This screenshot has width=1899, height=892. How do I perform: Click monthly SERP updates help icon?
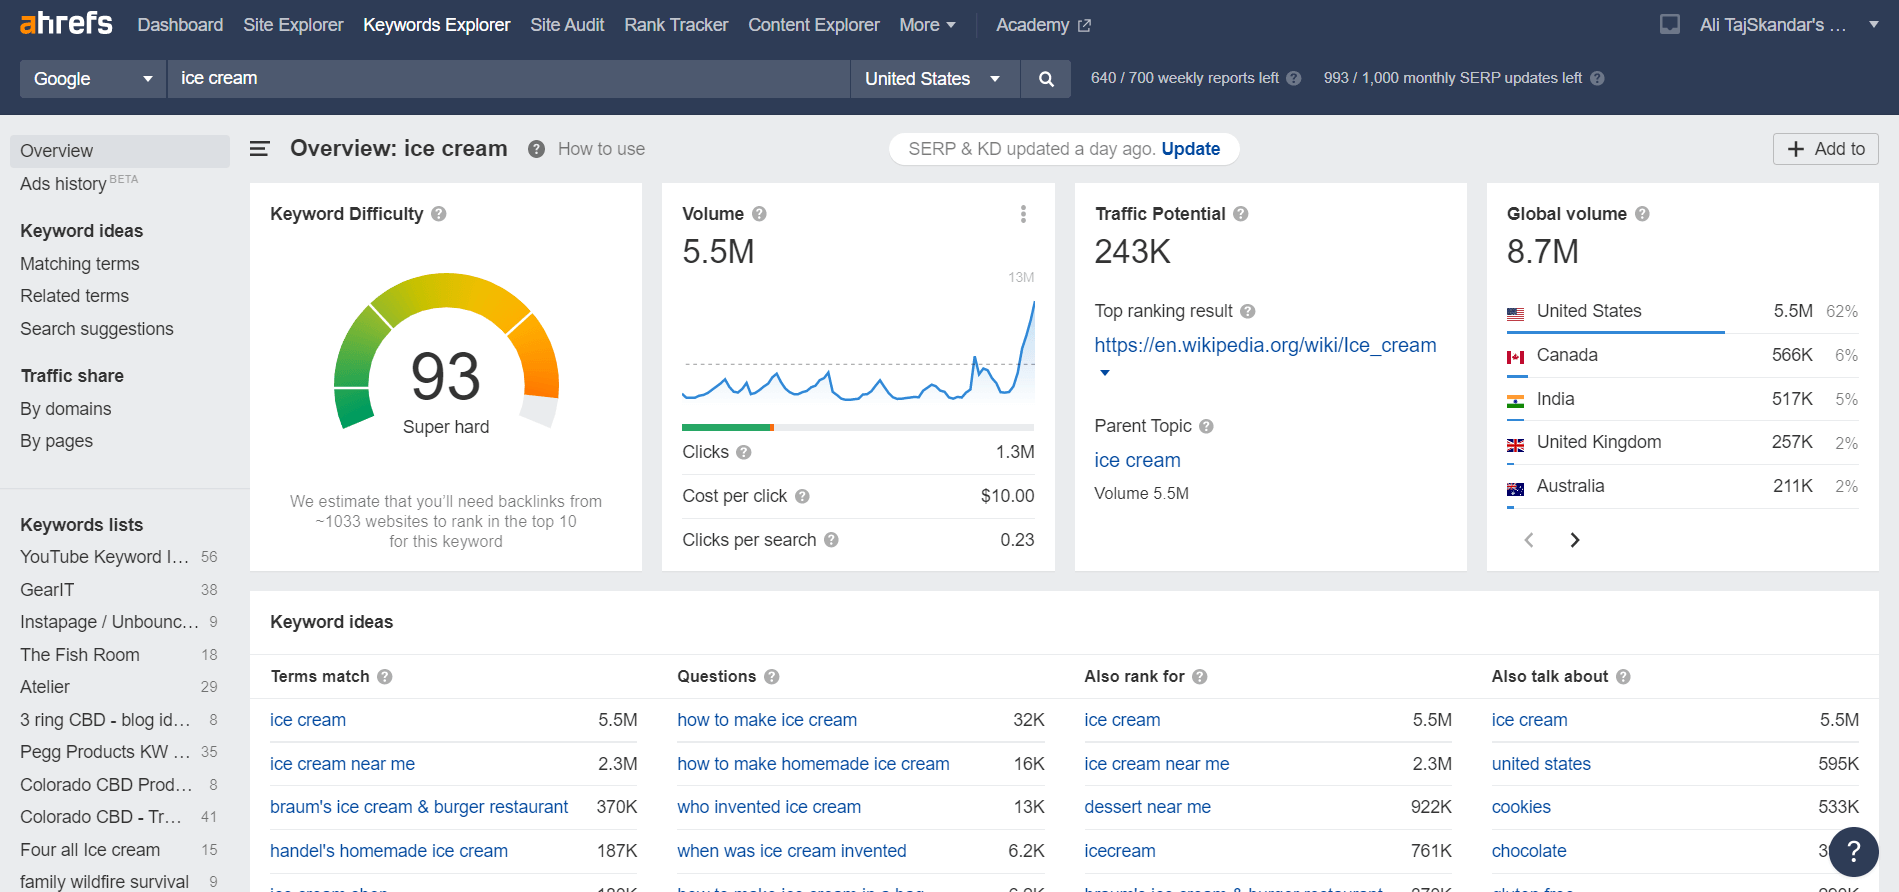pos(1597,78)
